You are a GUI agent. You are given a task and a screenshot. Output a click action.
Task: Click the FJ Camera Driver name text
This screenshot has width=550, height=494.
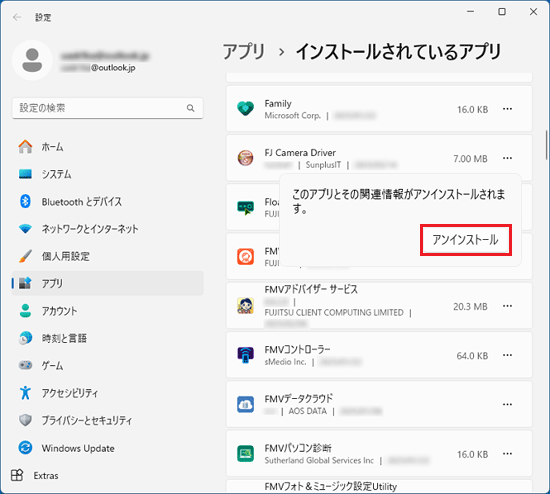(300, 153)
